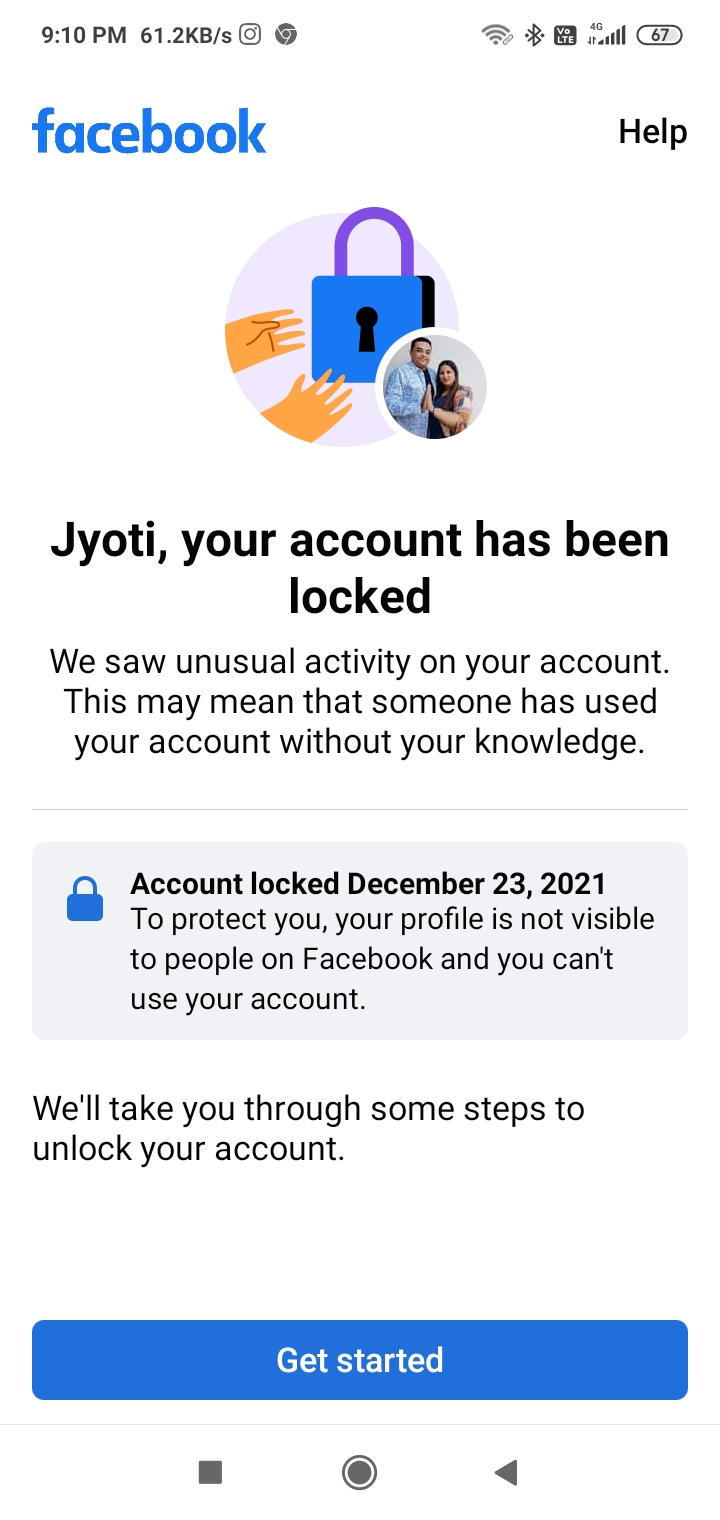Click the Facebook logo

coord(149,132)
